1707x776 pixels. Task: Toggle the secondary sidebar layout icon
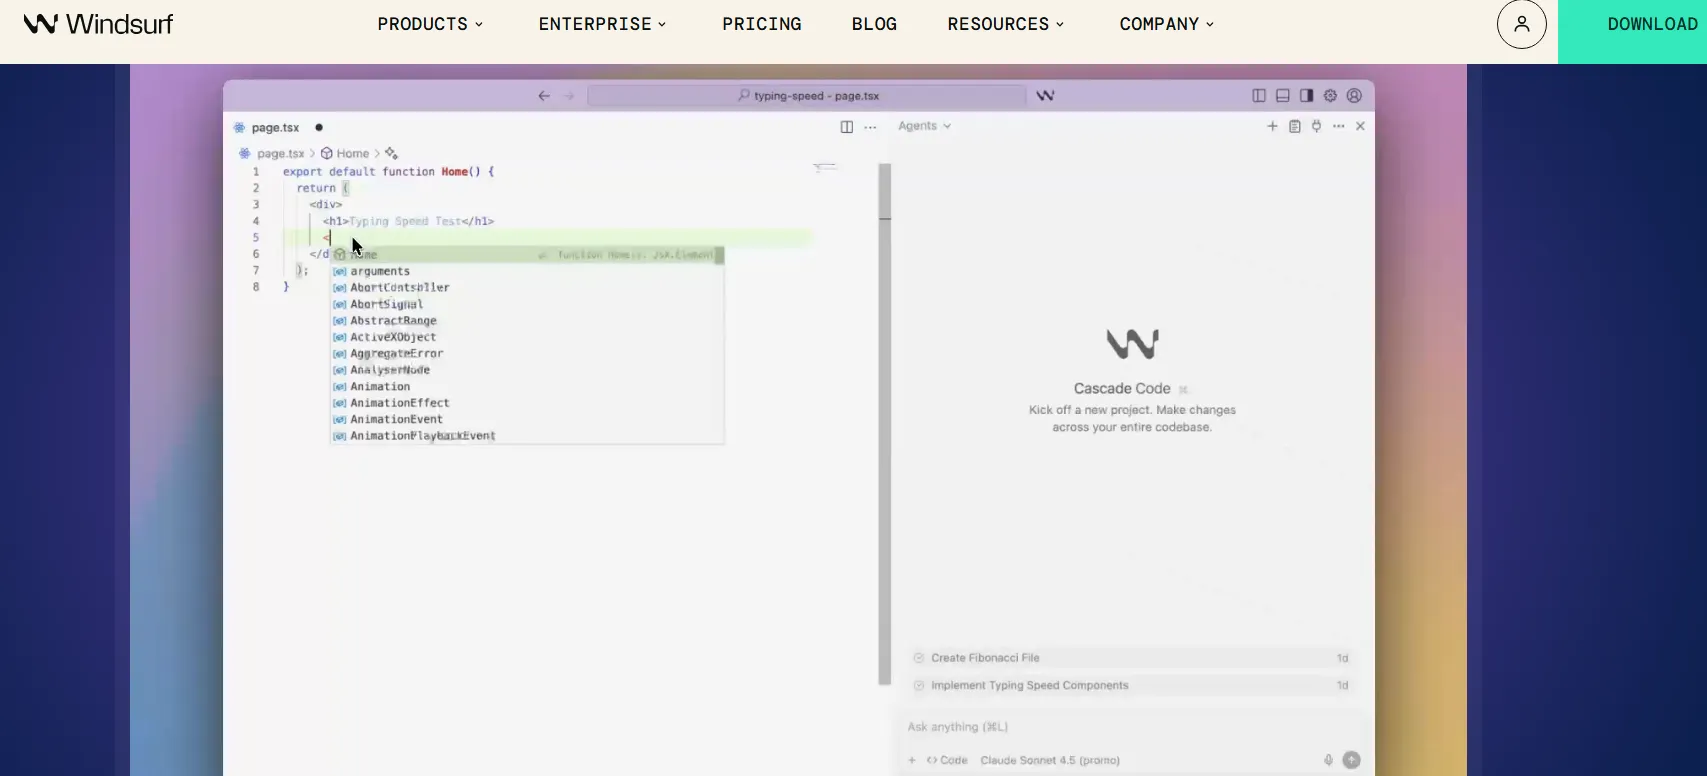[1307, 96]
